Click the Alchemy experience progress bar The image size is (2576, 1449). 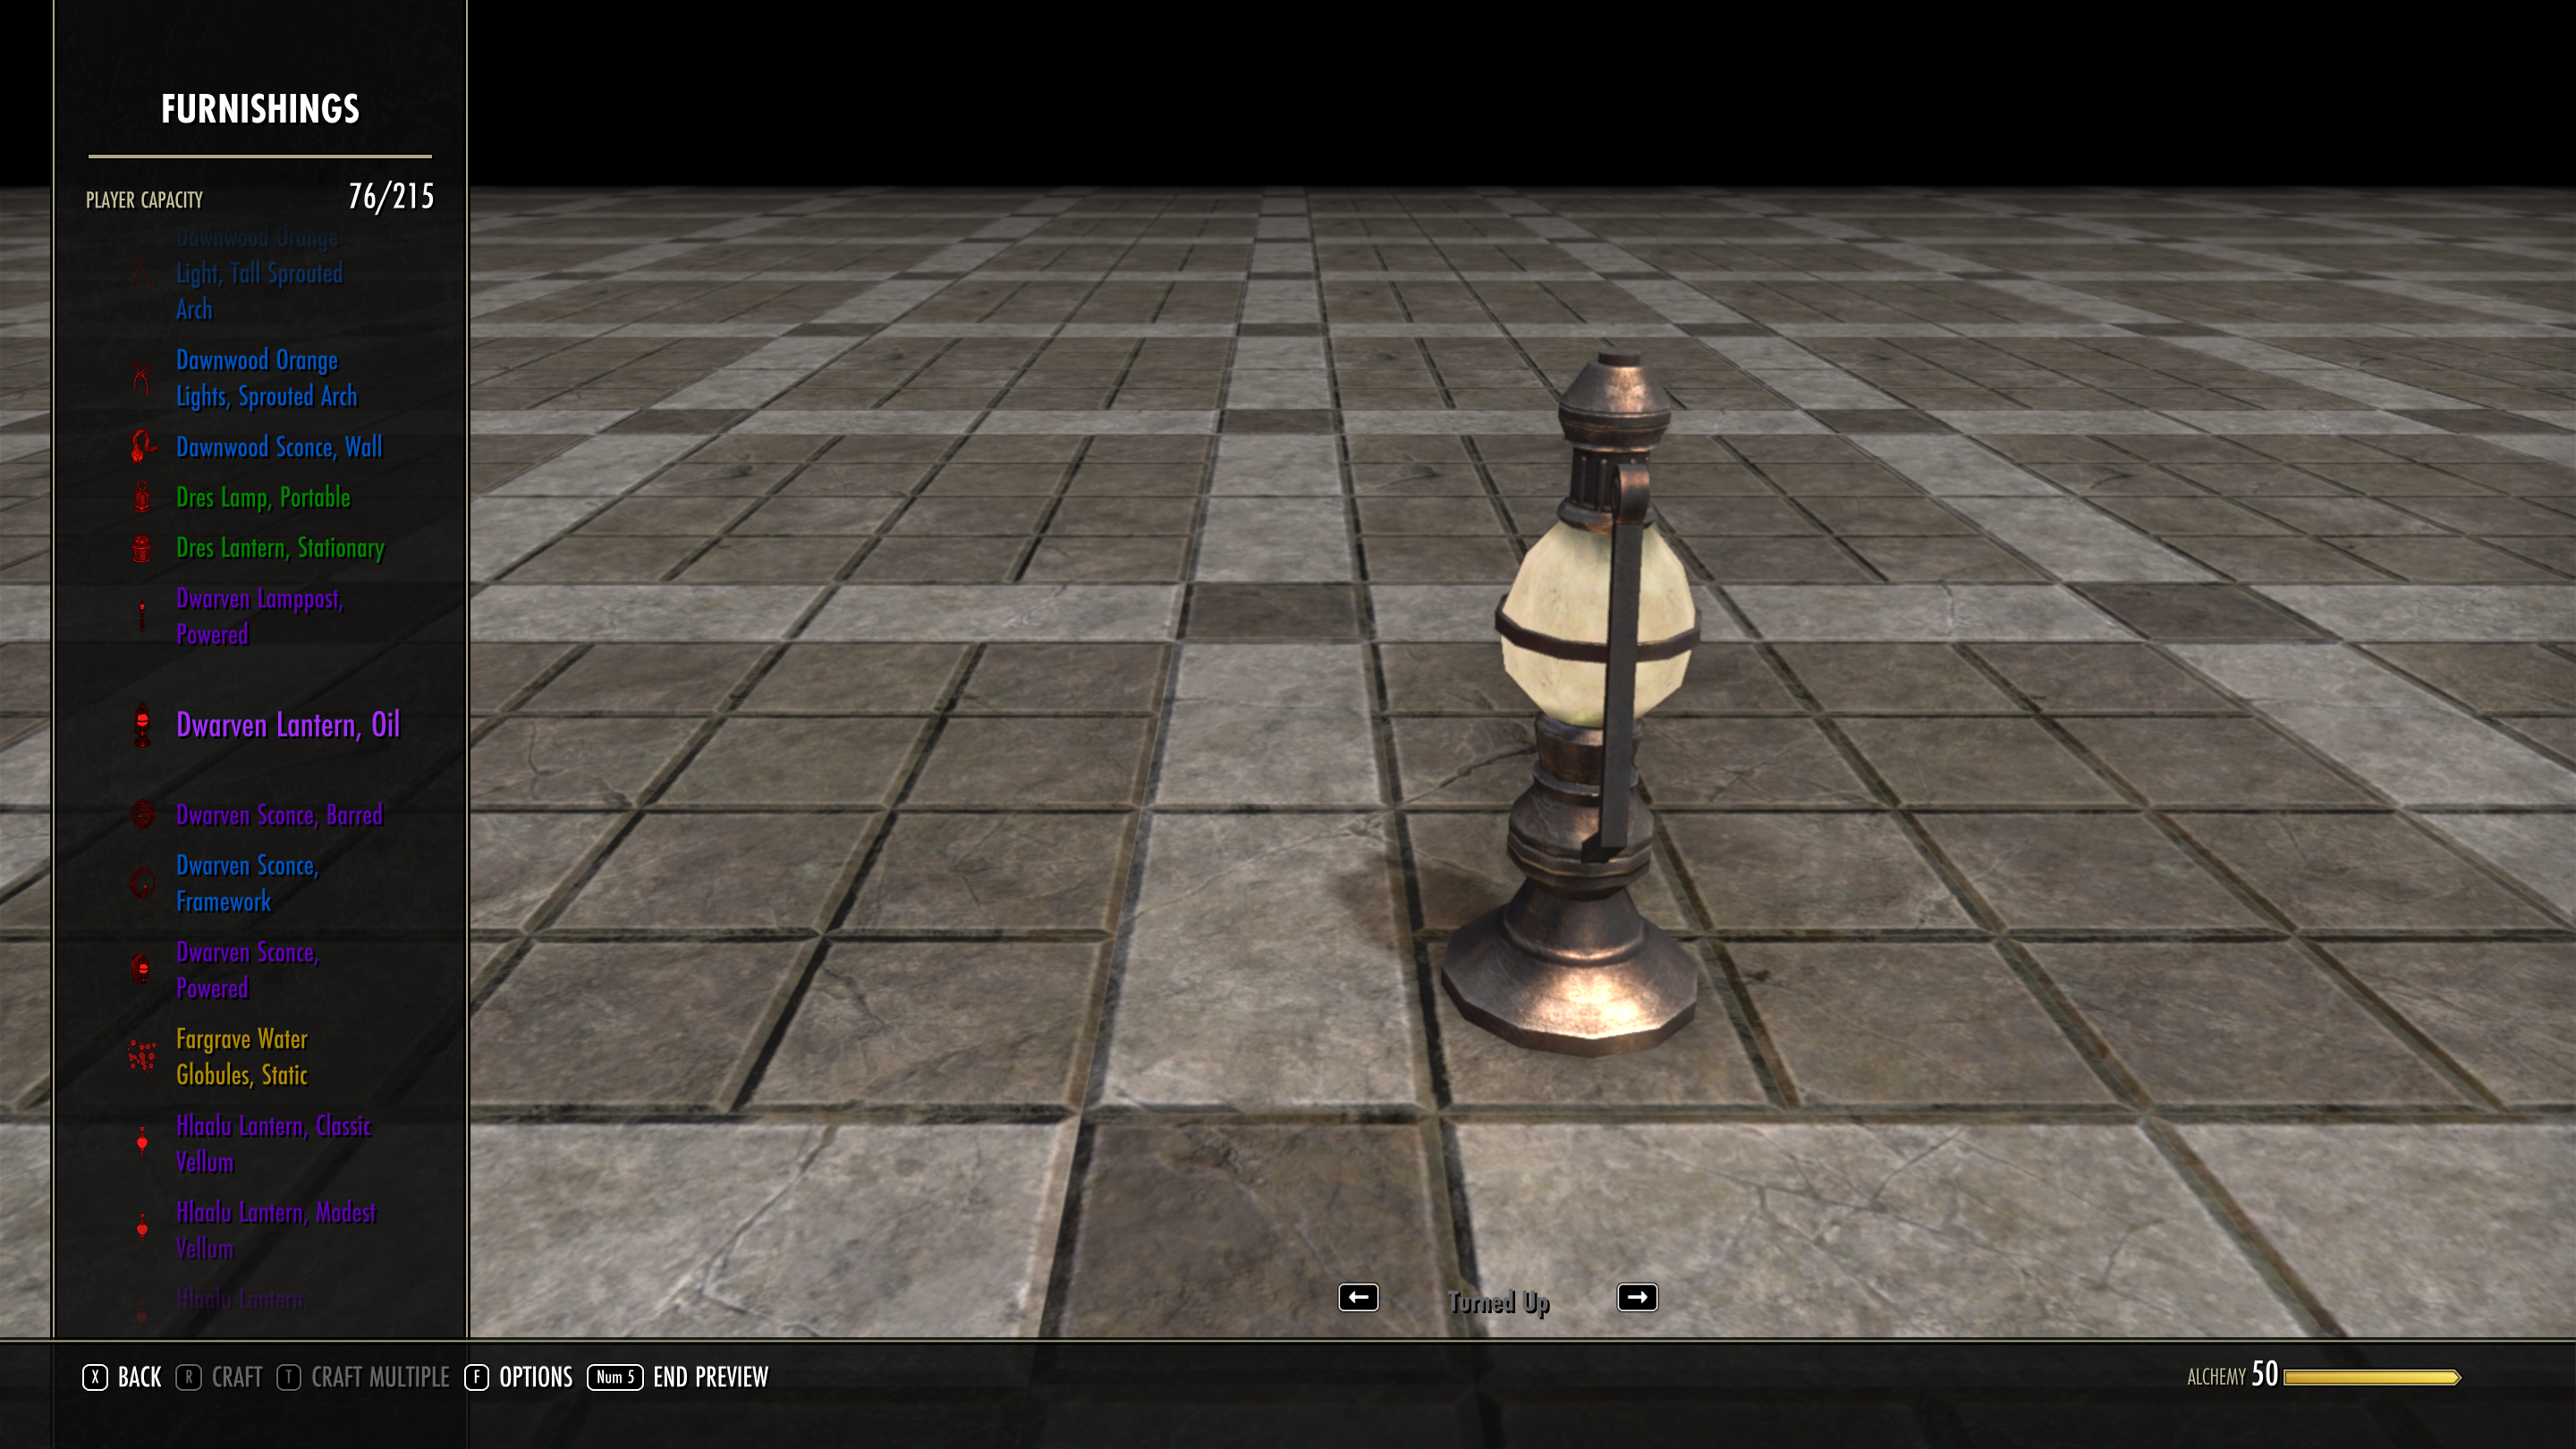2371,1377
